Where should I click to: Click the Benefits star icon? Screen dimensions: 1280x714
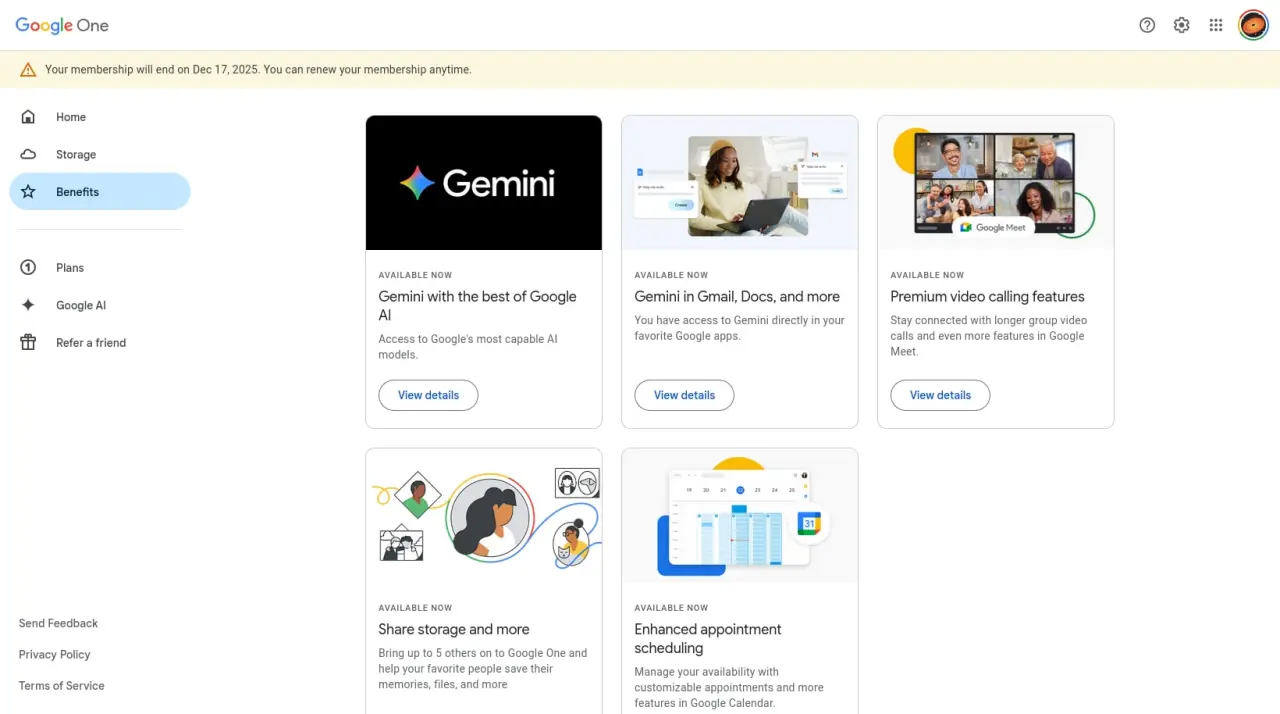(x=28, y=192)
